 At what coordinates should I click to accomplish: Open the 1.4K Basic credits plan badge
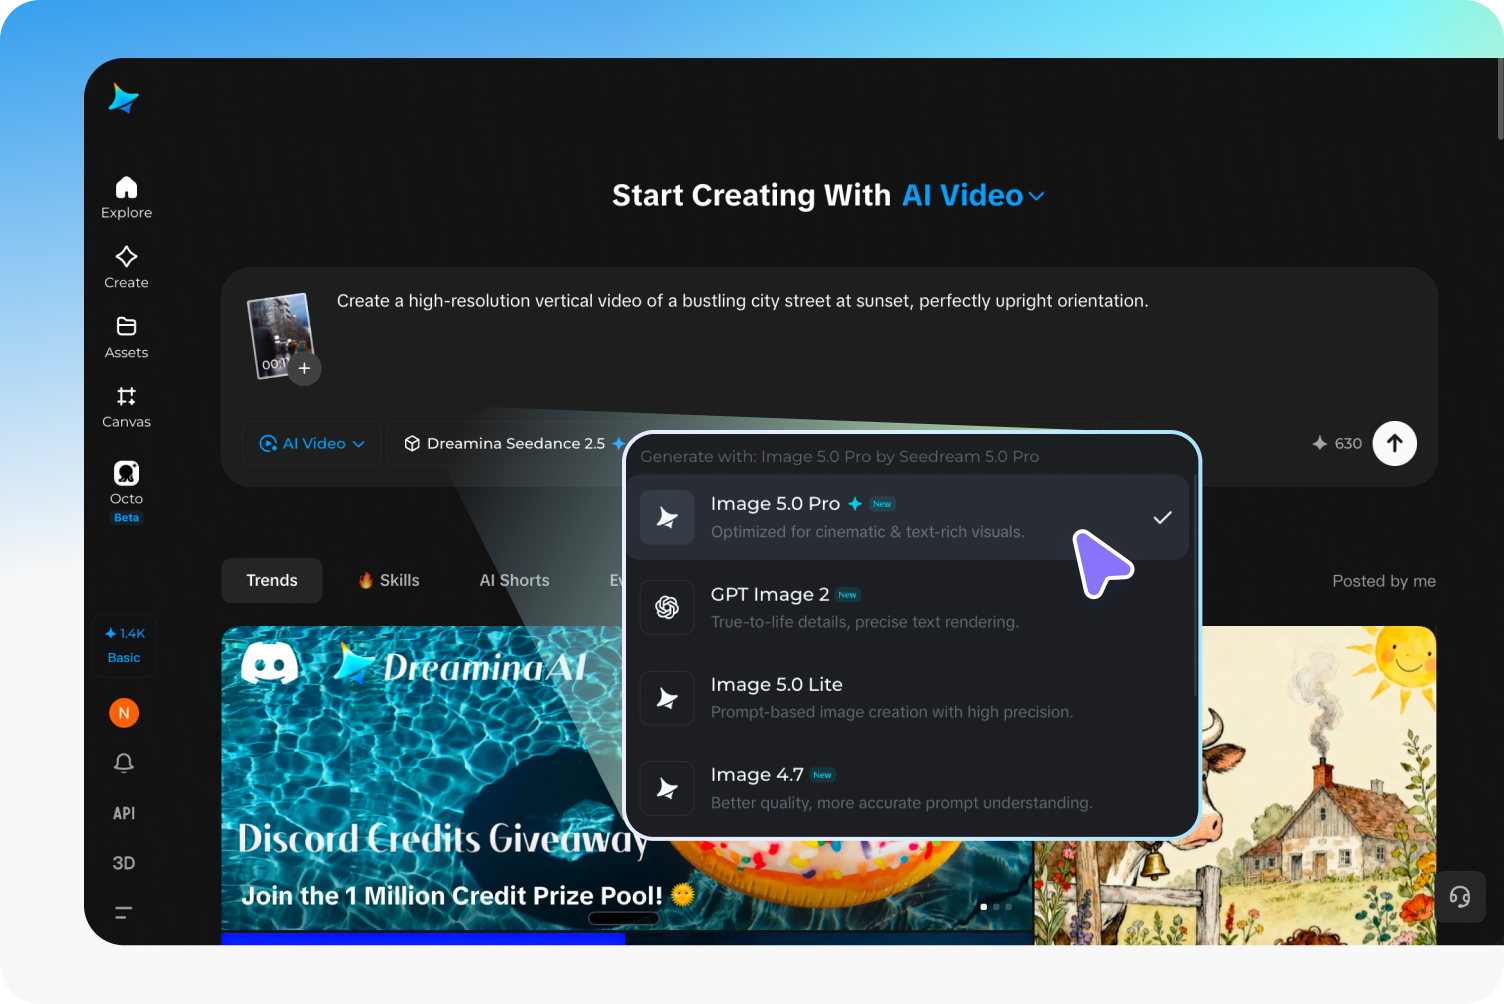pos(124,645)
